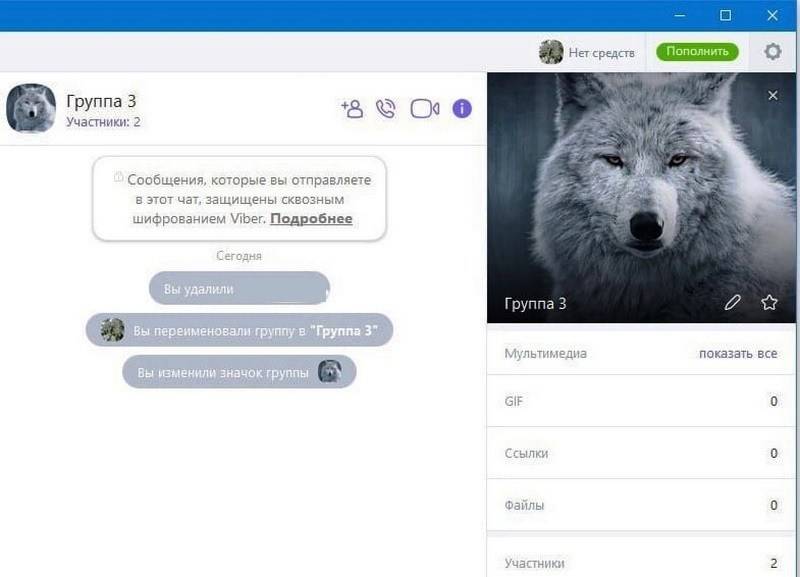This screenshot has width=800, height=577.
Task: Start a video call with the group
Action: click(x=424, y=109)
